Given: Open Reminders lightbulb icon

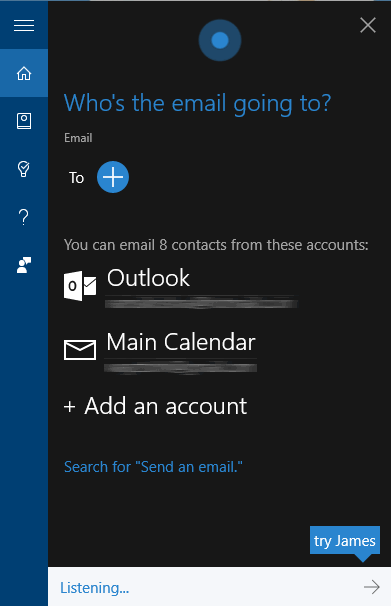Looking at the screenshot, I should [24, 169].
